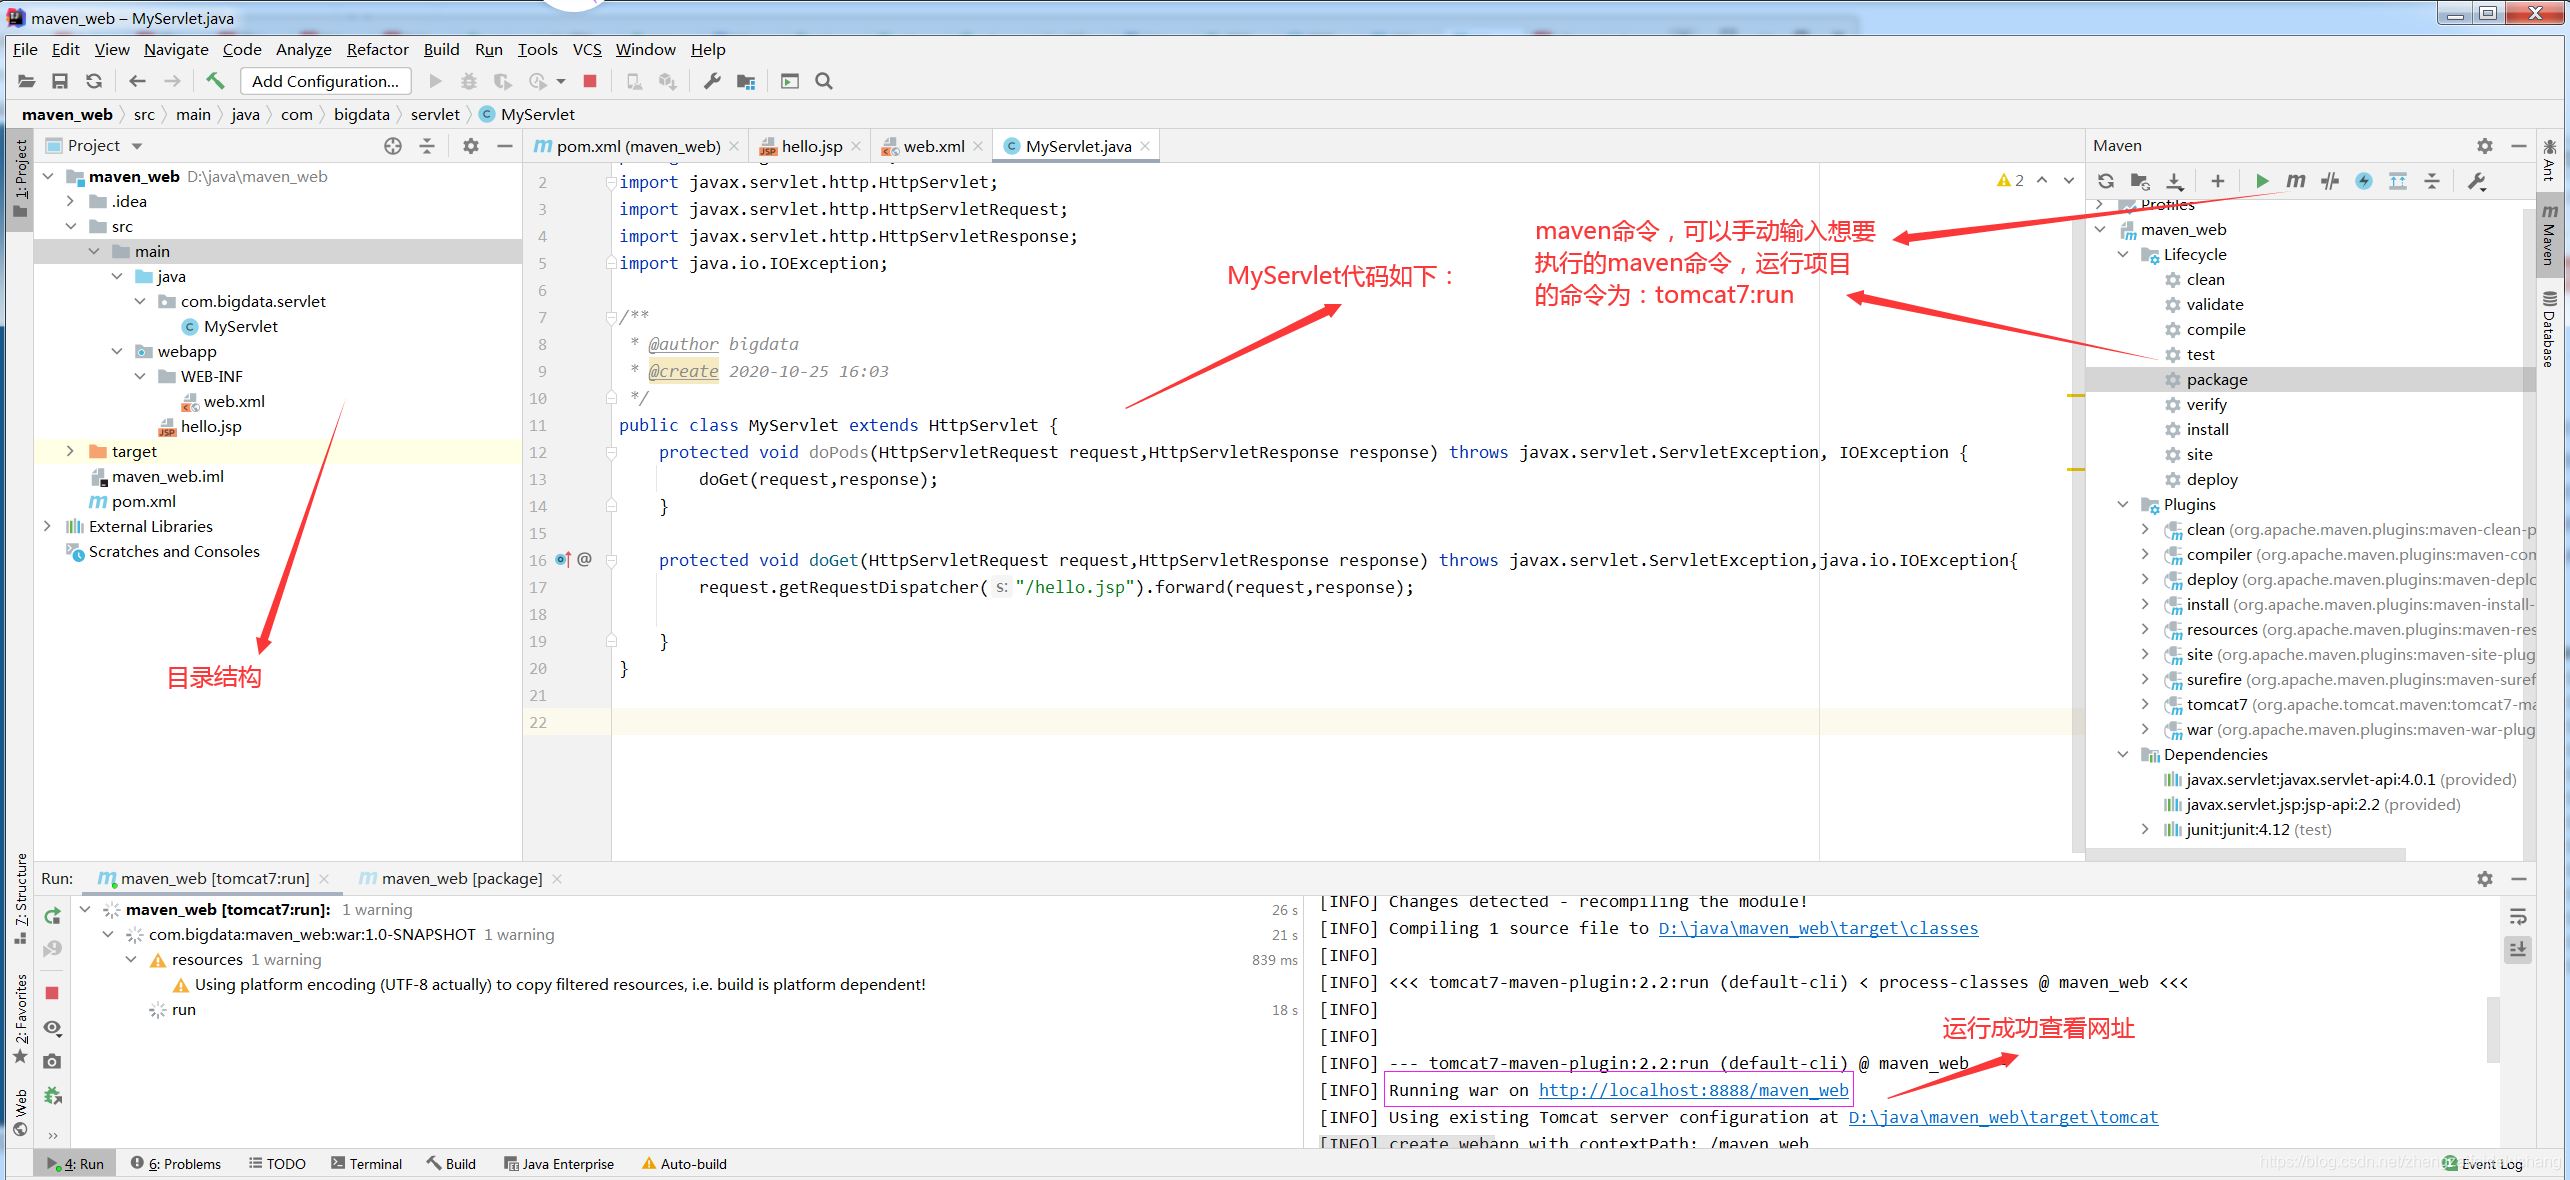Click the Rerun icon in the Run panel
2570x1180 pixels.
point(53,915)
